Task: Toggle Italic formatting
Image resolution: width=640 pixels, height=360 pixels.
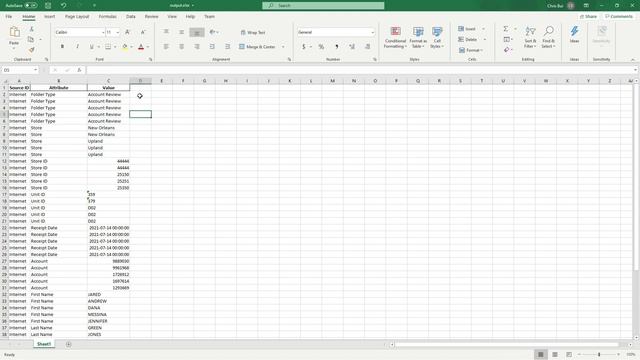Action: click(x=78, y=47)
